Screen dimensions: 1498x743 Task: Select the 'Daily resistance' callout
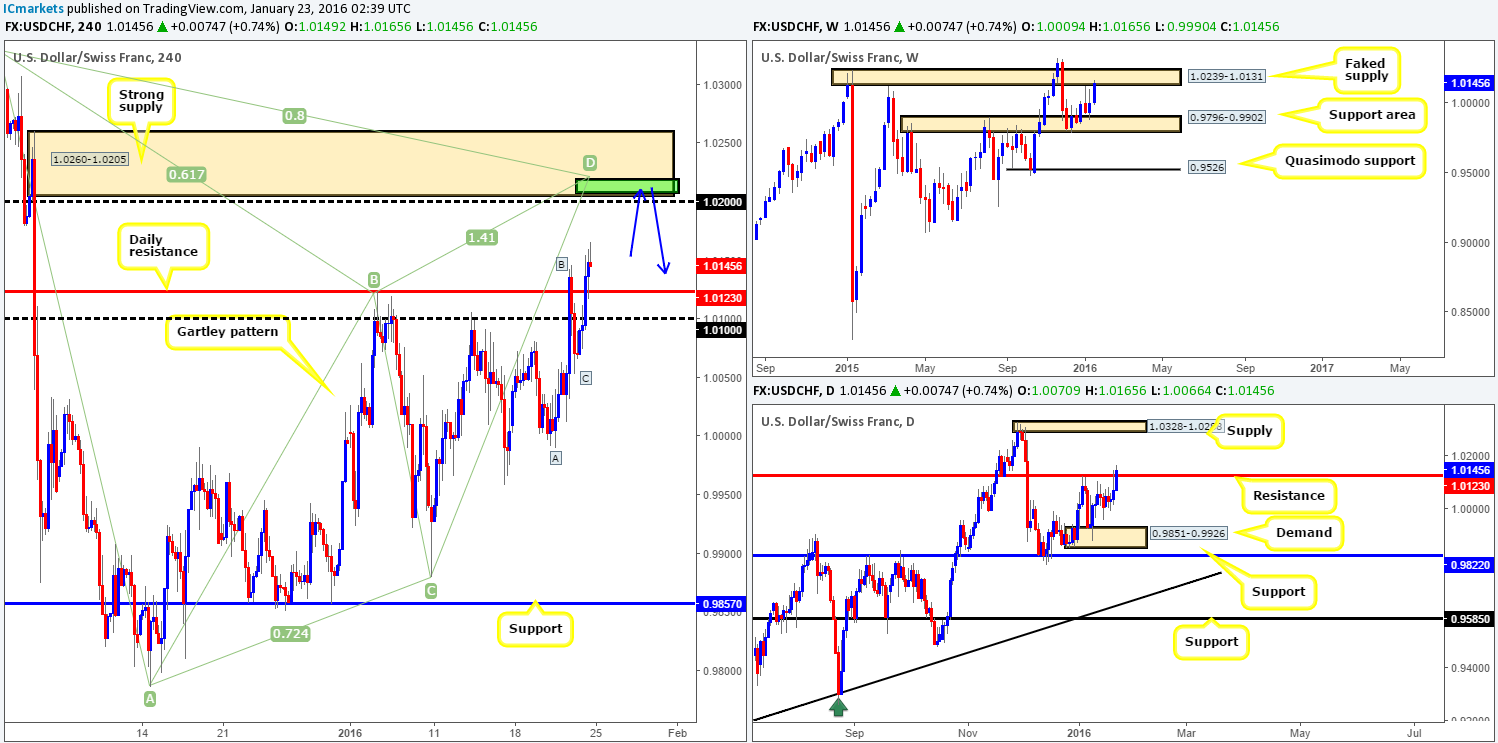pos(163,246)
